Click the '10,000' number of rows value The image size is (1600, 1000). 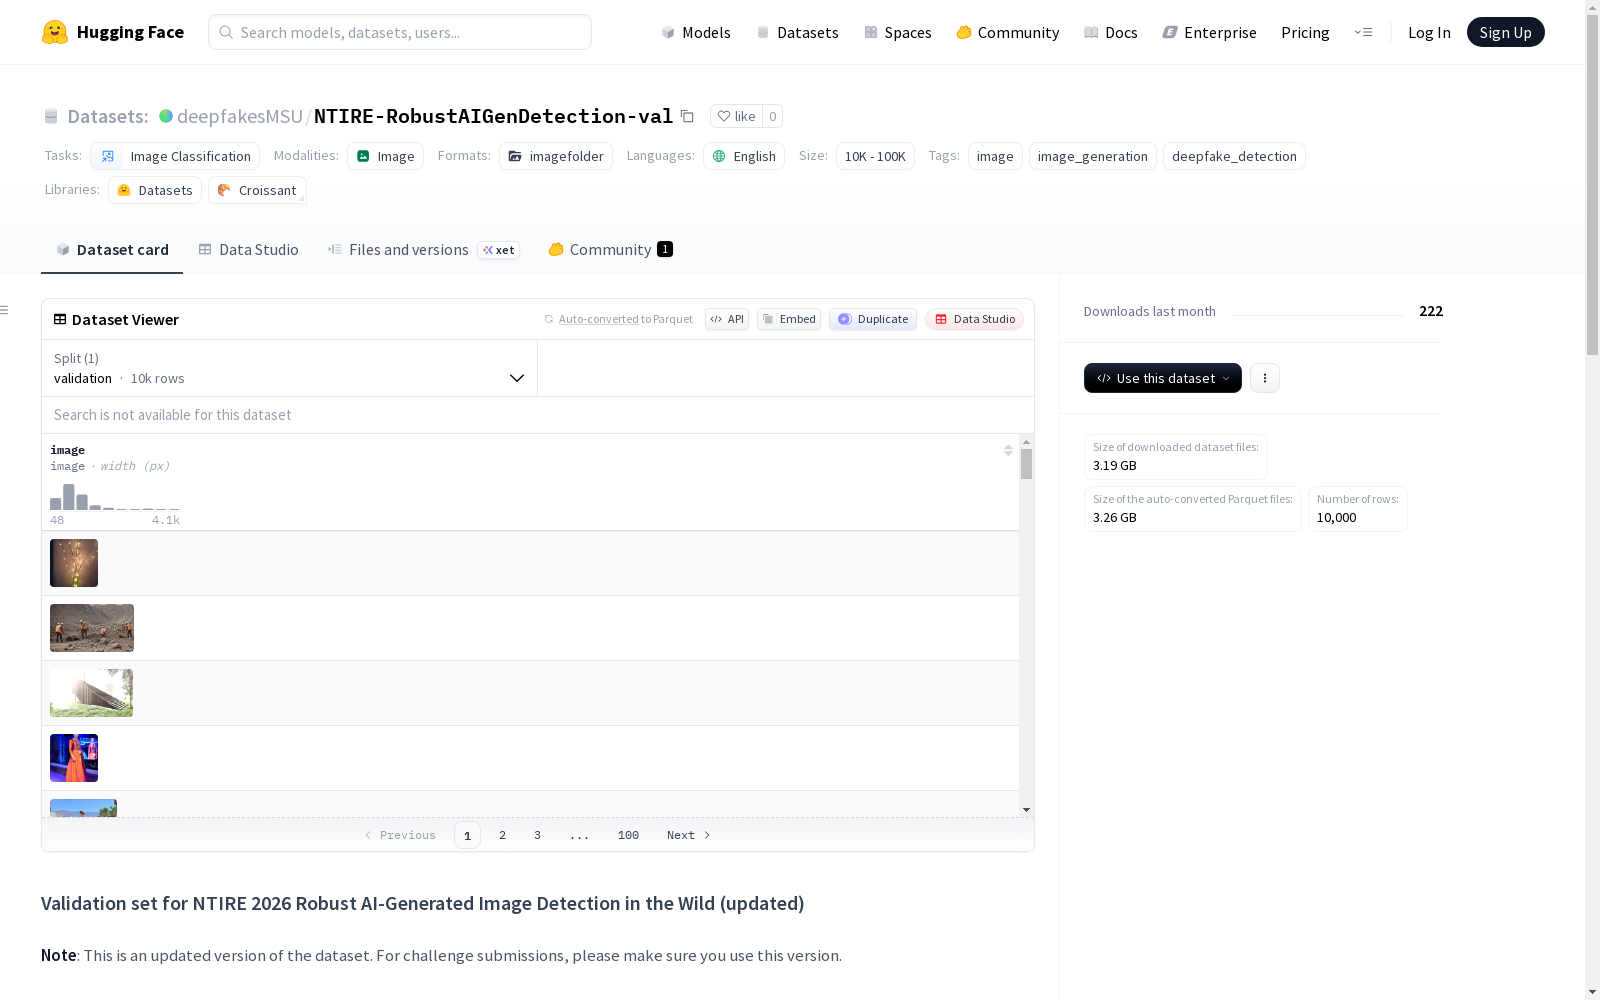pos(1337,517)
